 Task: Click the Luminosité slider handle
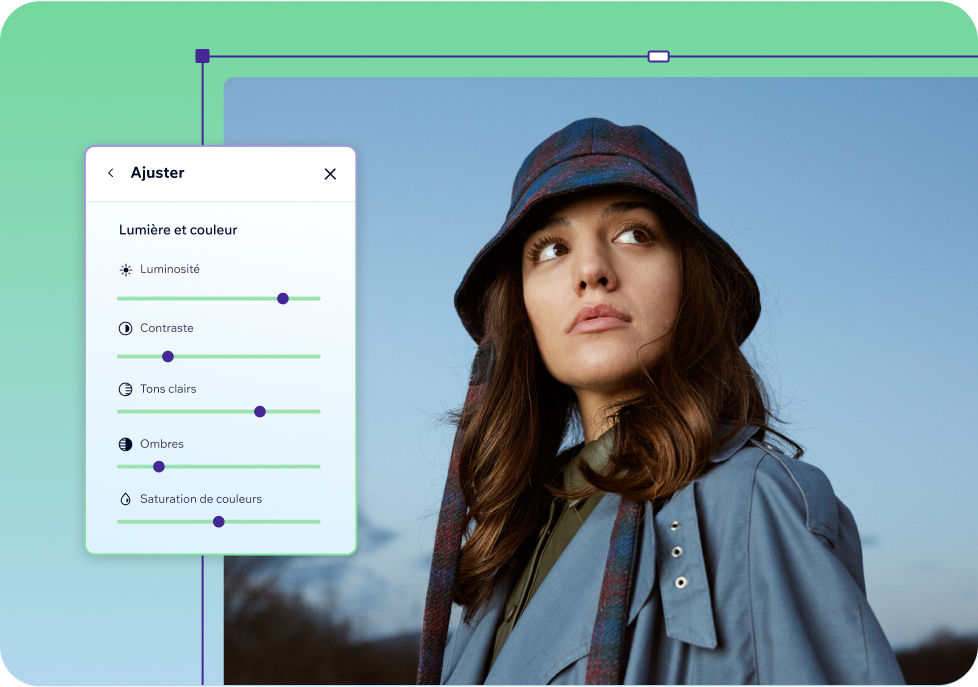coord(283,299)
